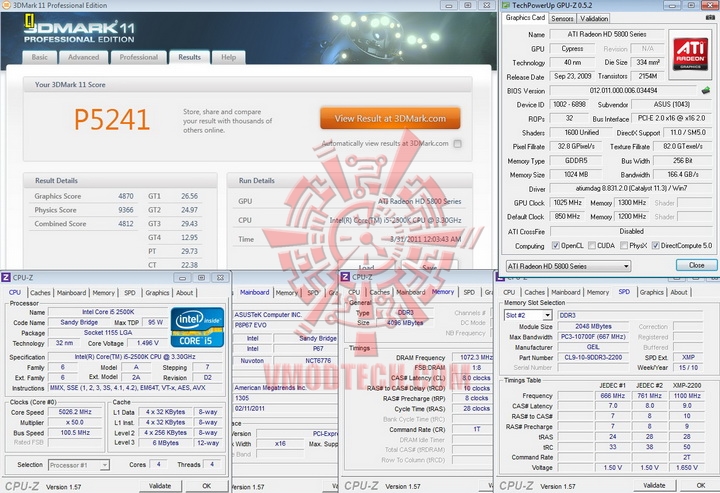Screen dimensions: 720x493
Task: Click Validate in CPU-Z SPD window
Action: click(654, 485)
